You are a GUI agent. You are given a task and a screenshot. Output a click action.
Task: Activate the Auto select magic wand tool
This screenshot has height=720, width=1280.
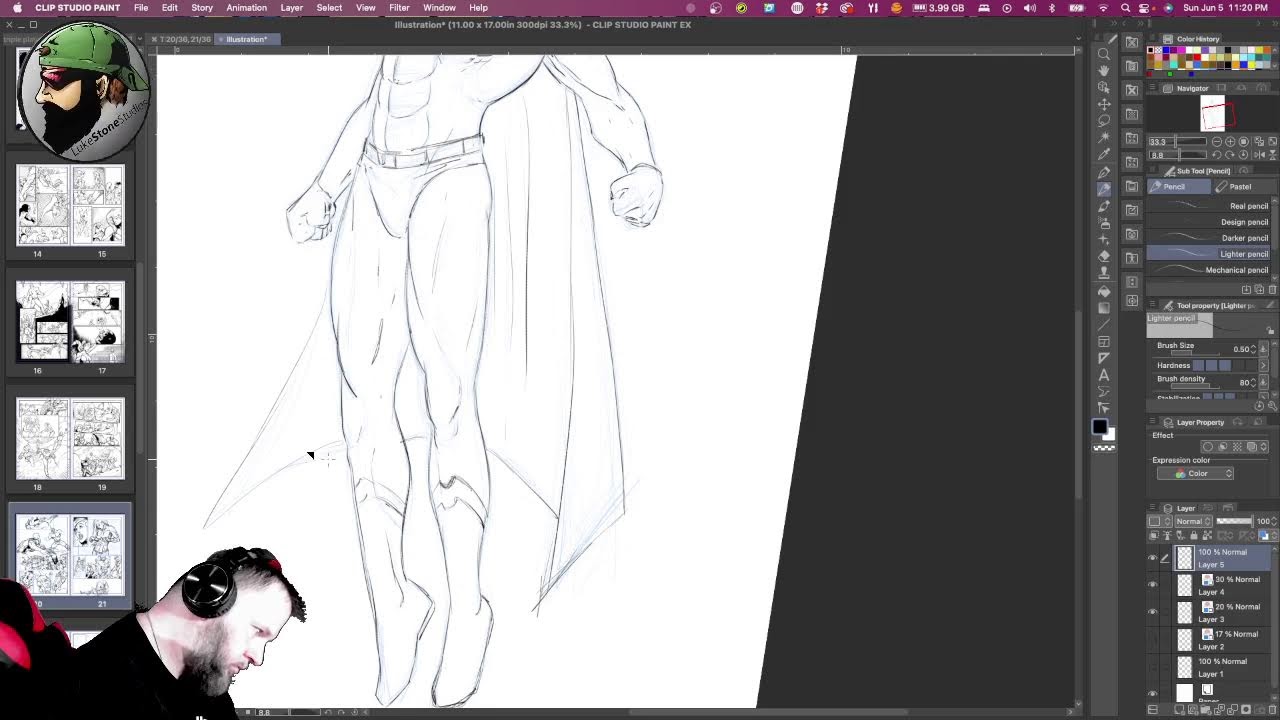coord(1104,137)
